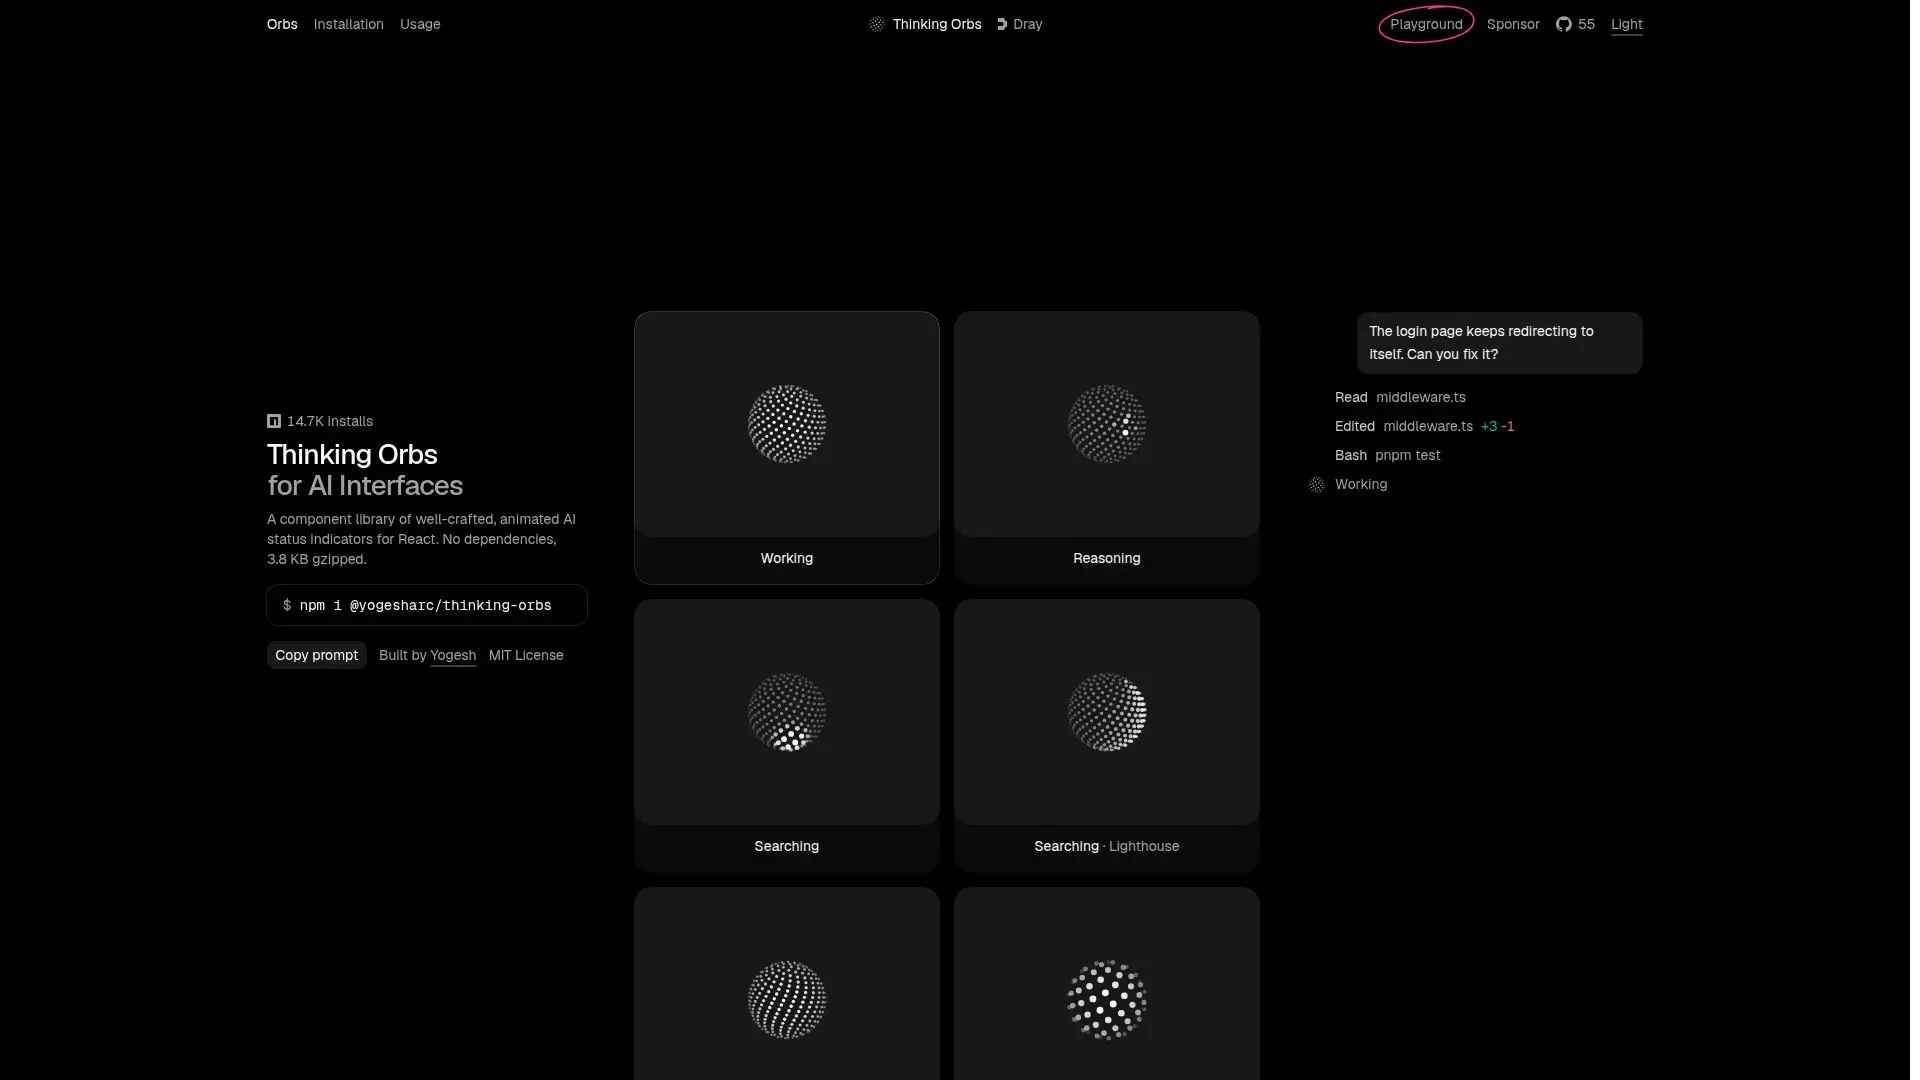Click the Copy prompt button
The width and height of the screenshot is (1920, 1080).
pos(317,655)
